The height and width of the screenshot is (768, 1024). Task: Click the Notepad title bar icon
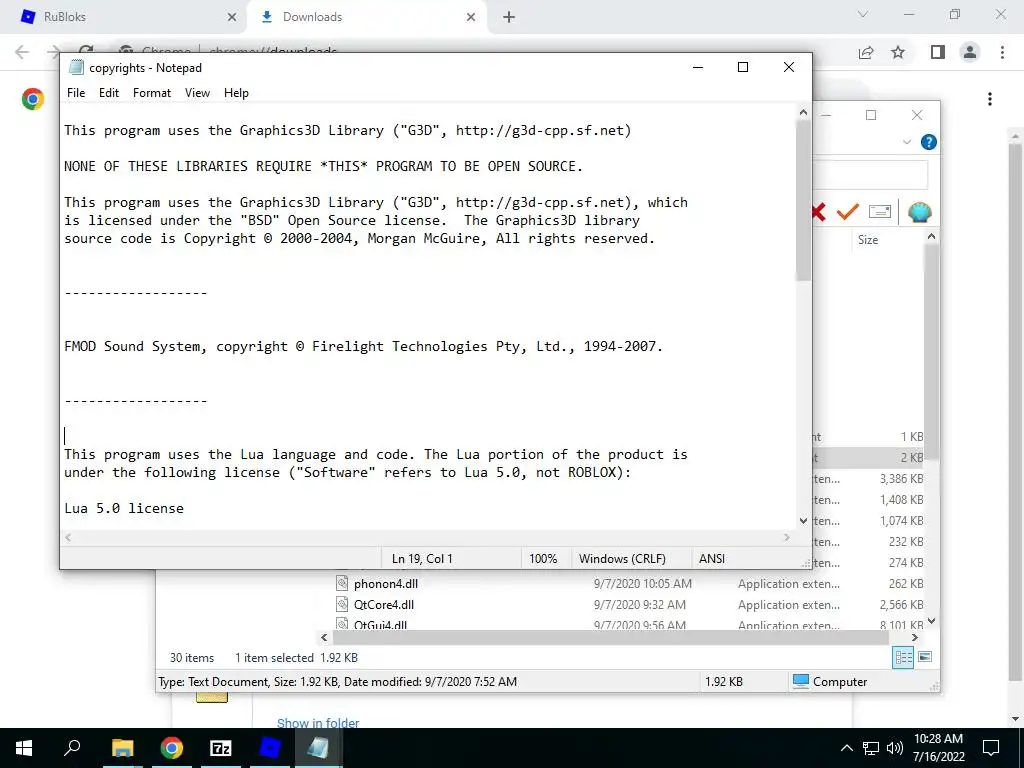tap(76, 67)
